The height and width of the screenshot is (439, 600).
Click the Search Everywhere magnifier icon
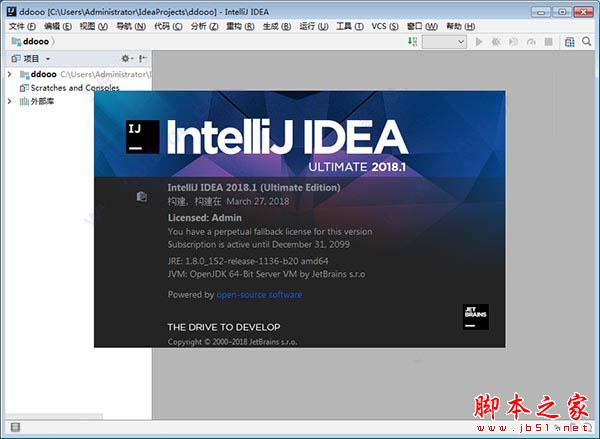586,41
